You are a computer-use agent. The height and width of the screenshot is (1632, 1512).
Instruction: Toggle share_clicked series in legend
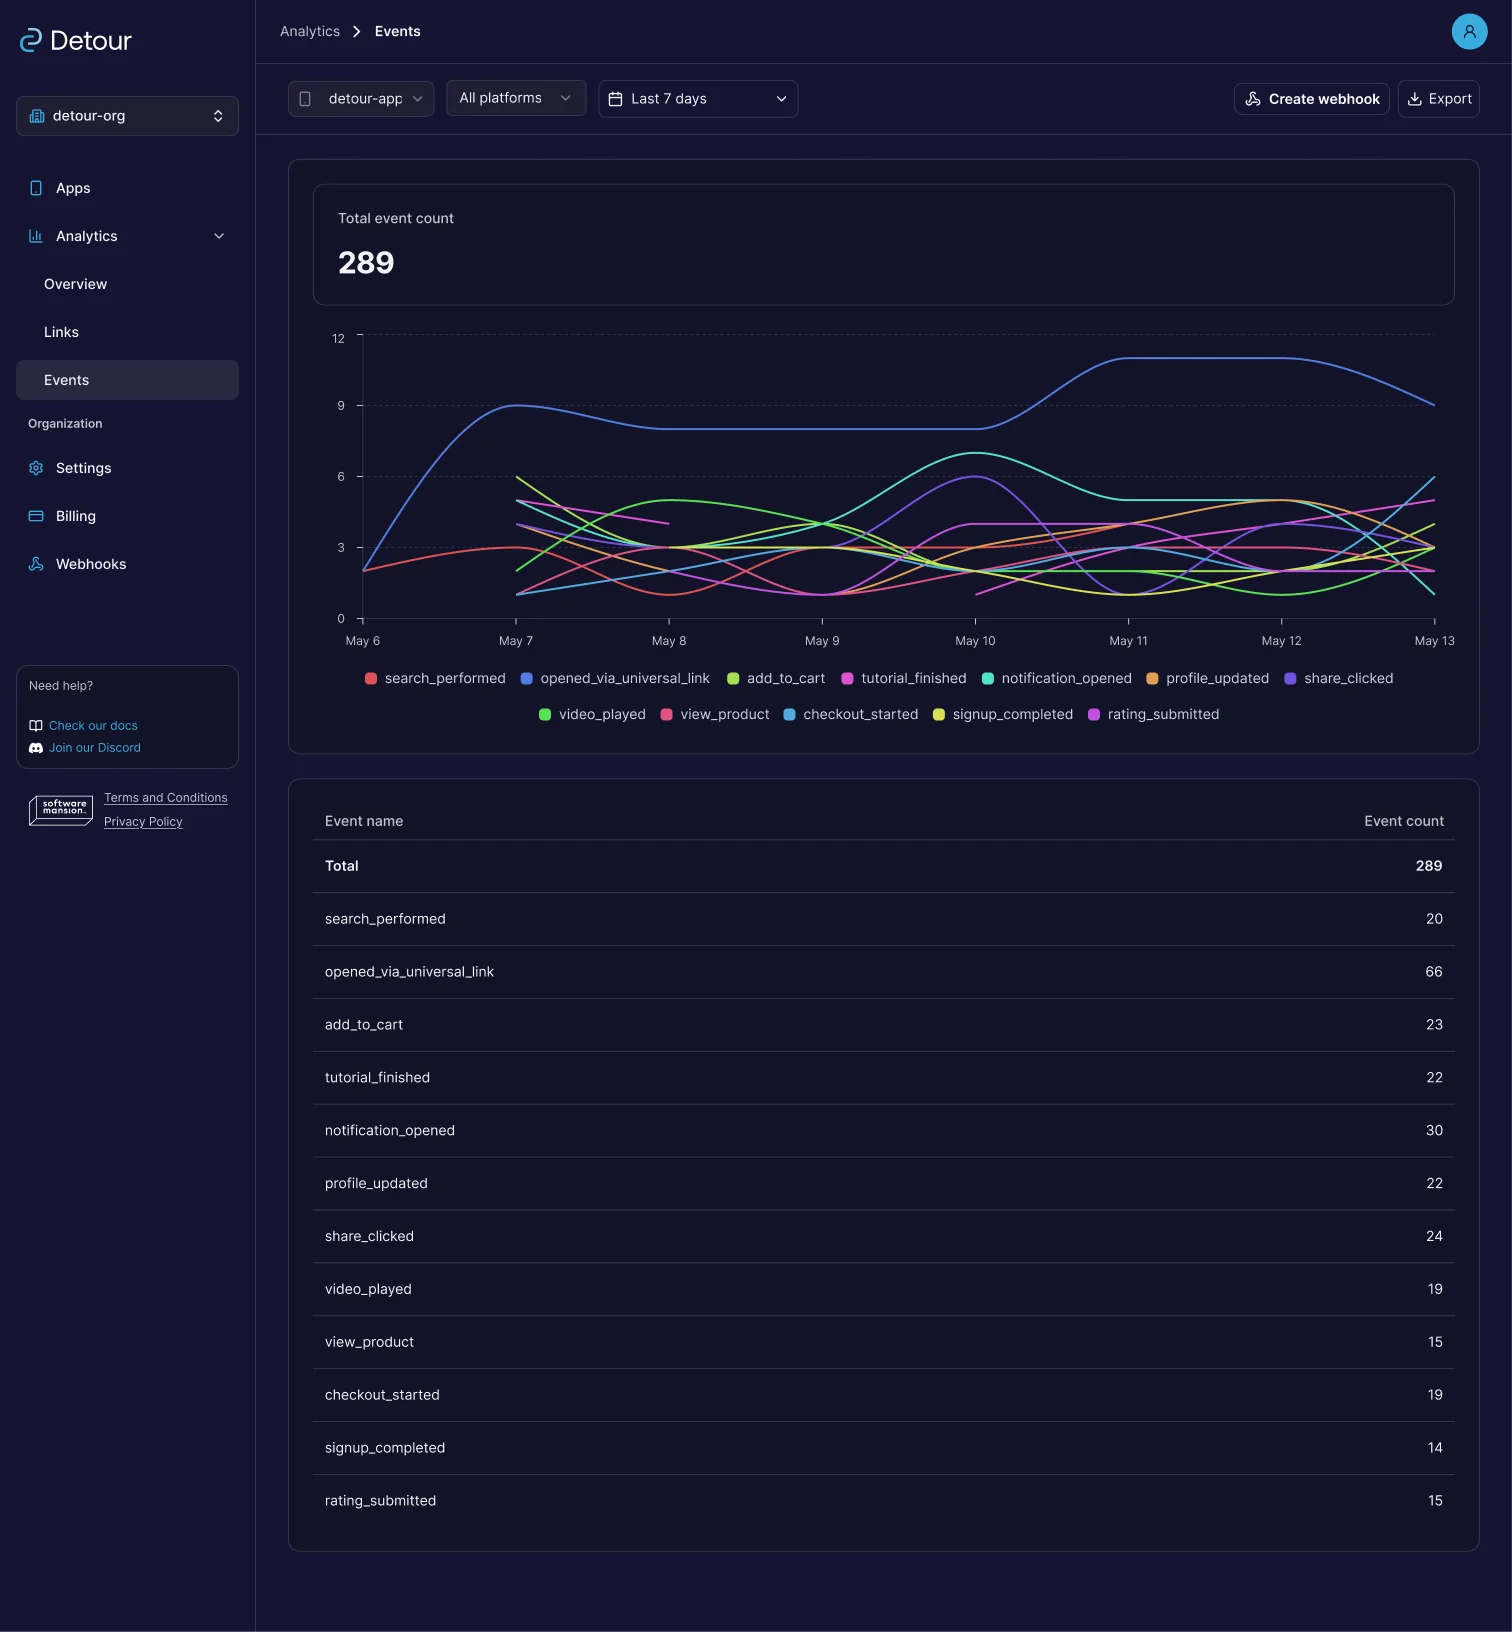(x=1339, y=678)
